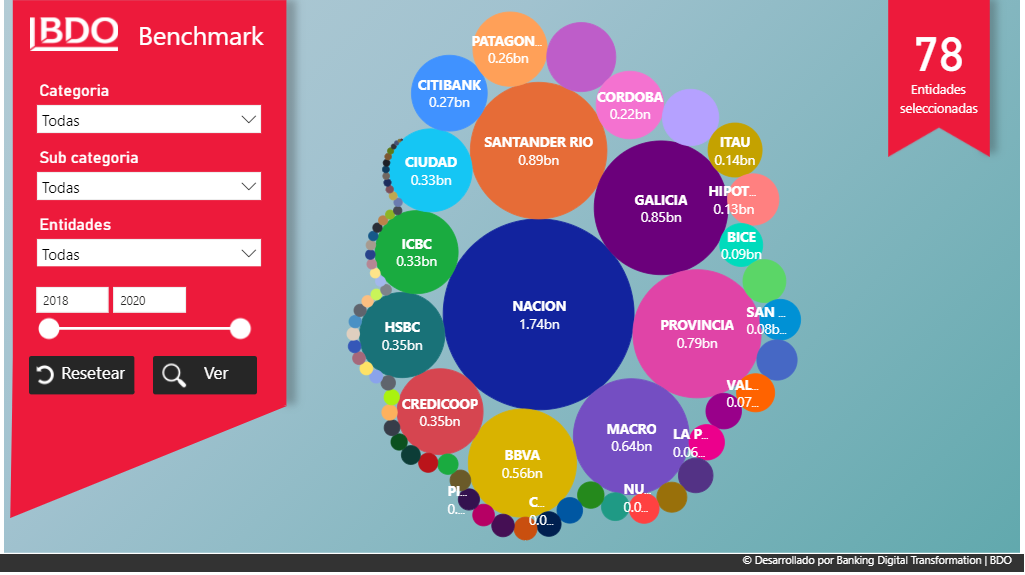Click the circular arrow icon on Resetear
The width and height of the screenshot is (1025, 575).
(x=44, y=374)
